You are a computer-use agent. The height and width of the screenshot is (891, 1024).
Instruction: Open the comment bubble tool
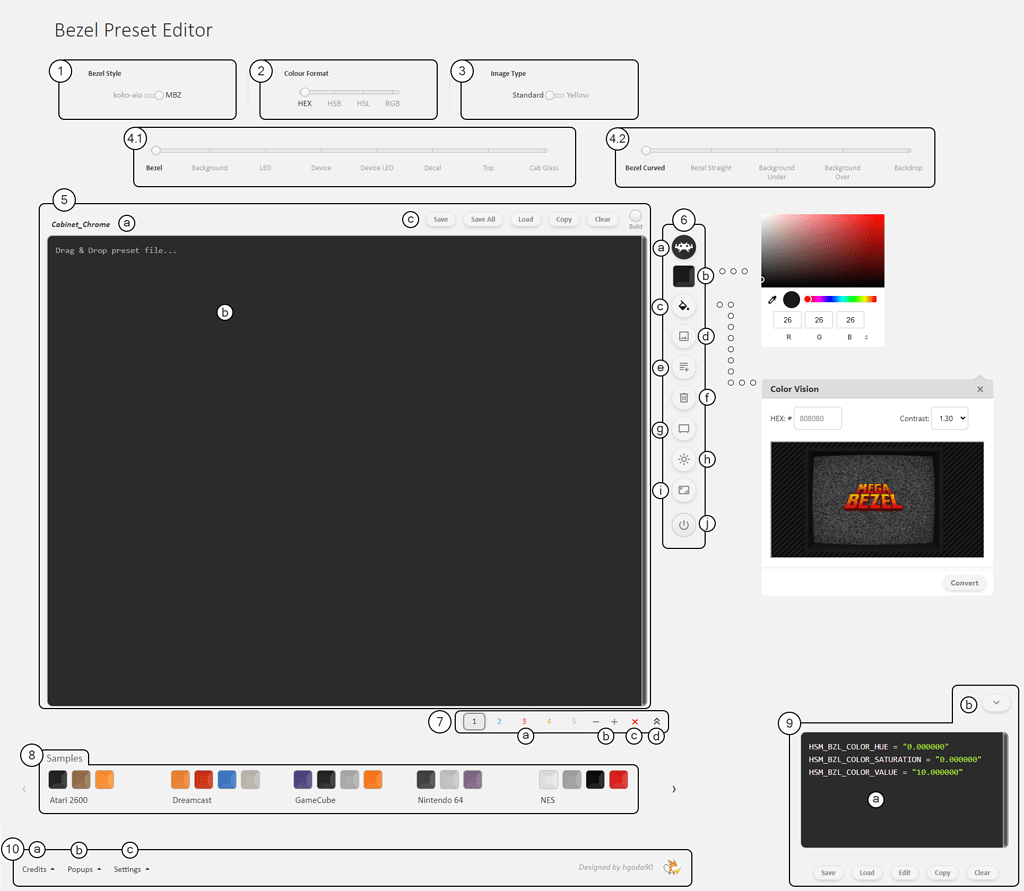point(683,428)
